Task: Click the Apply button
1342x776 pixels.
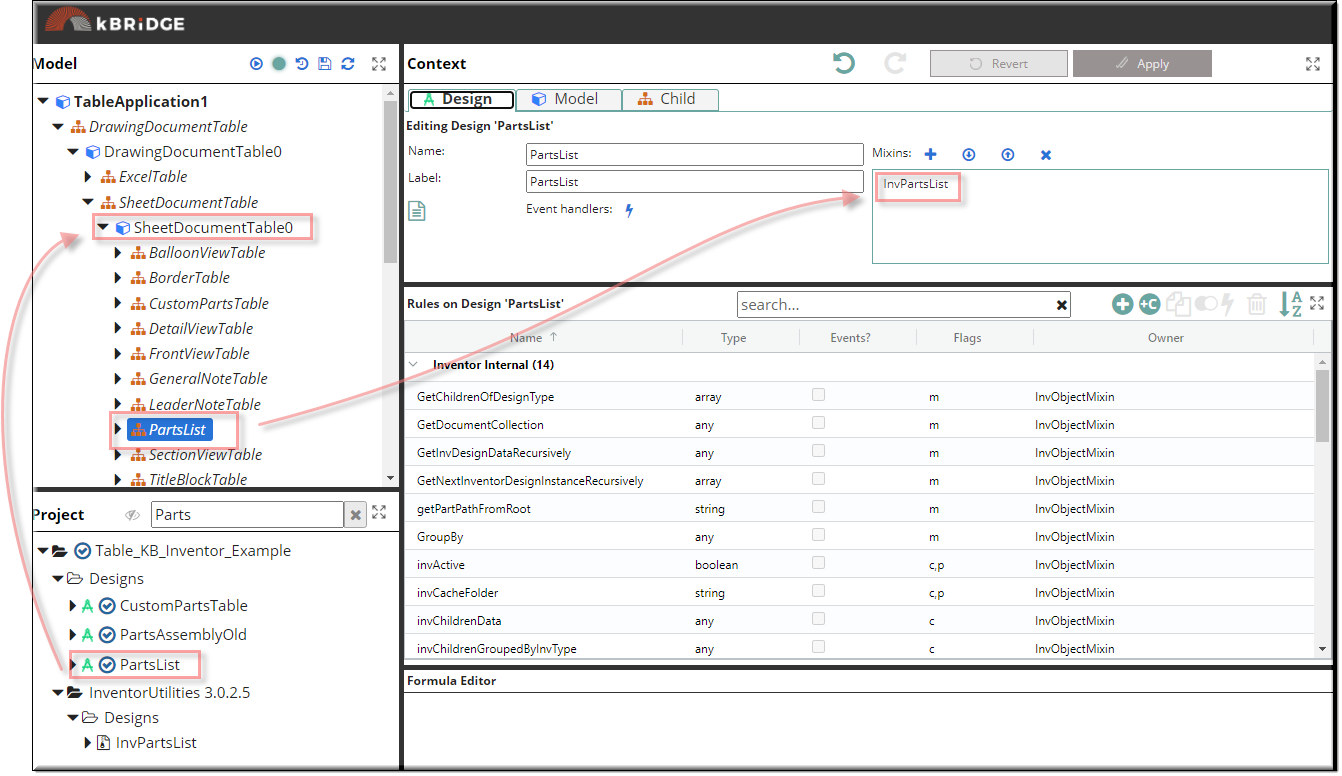Action: [1142, 64]
